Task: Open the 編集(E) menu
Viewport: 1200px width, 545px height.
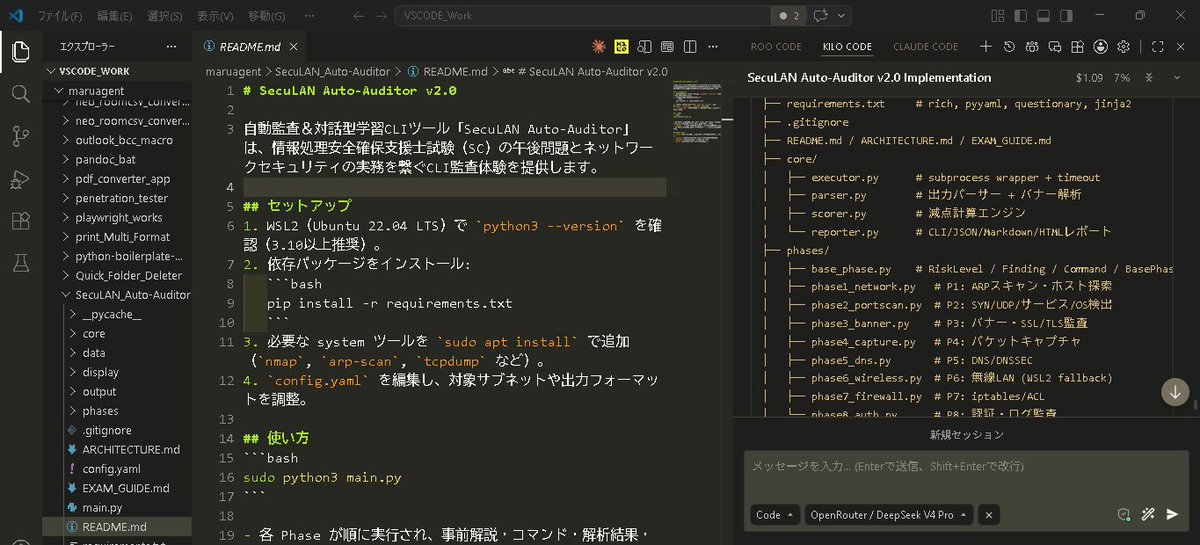Action: pos(116,16)
